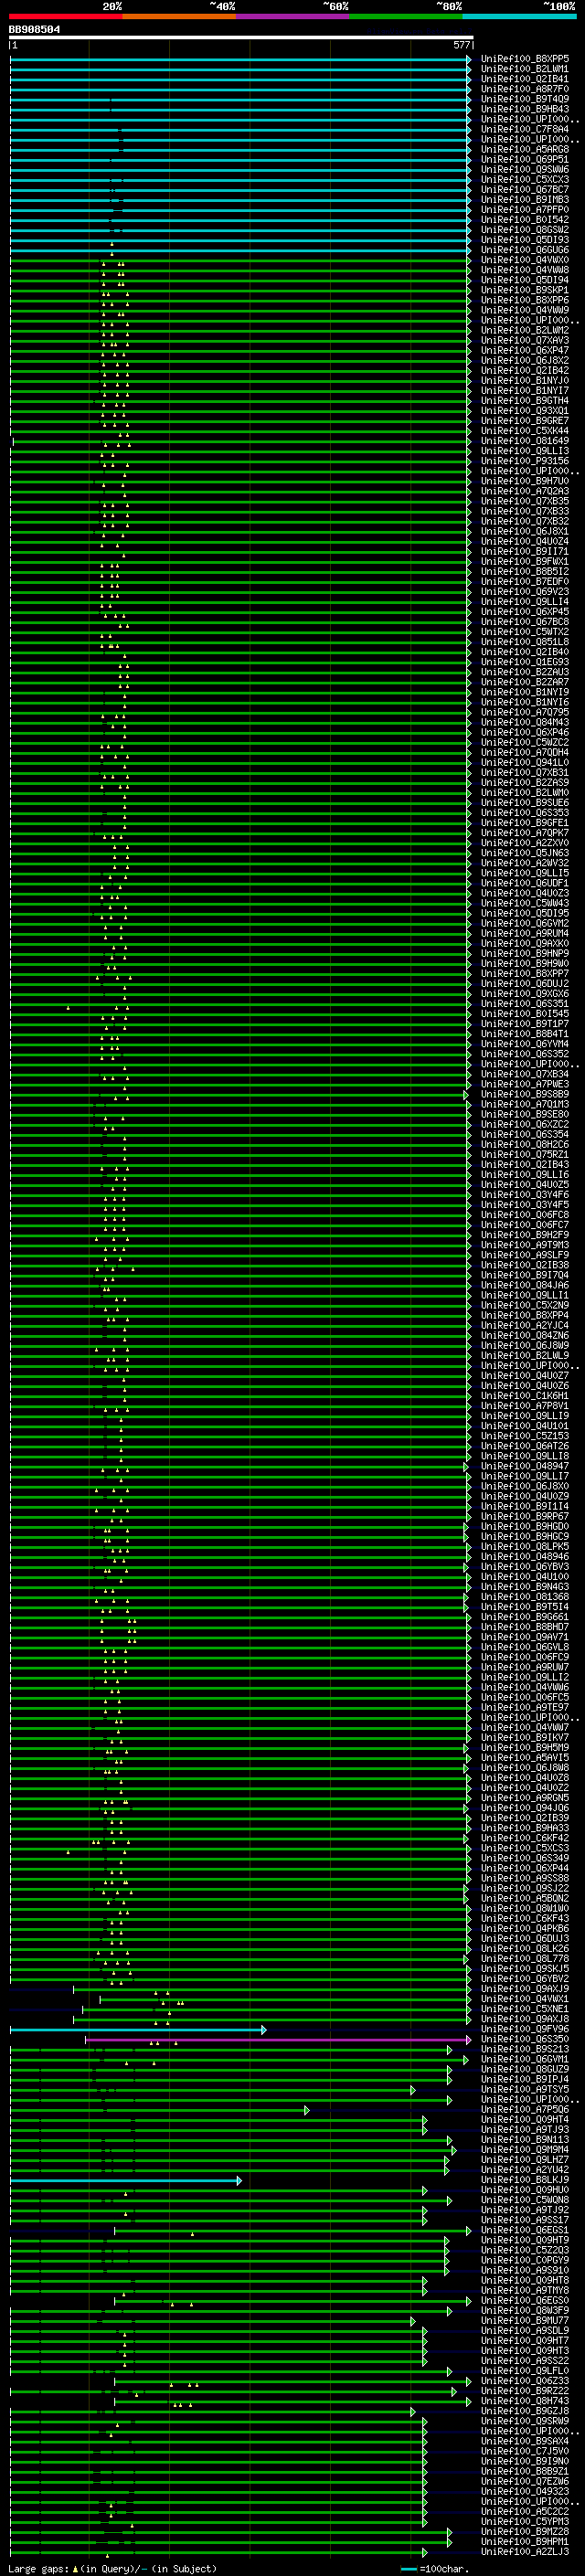Click the purple arrowhead ending the Q6S350 alignment

pos(468,2039)
